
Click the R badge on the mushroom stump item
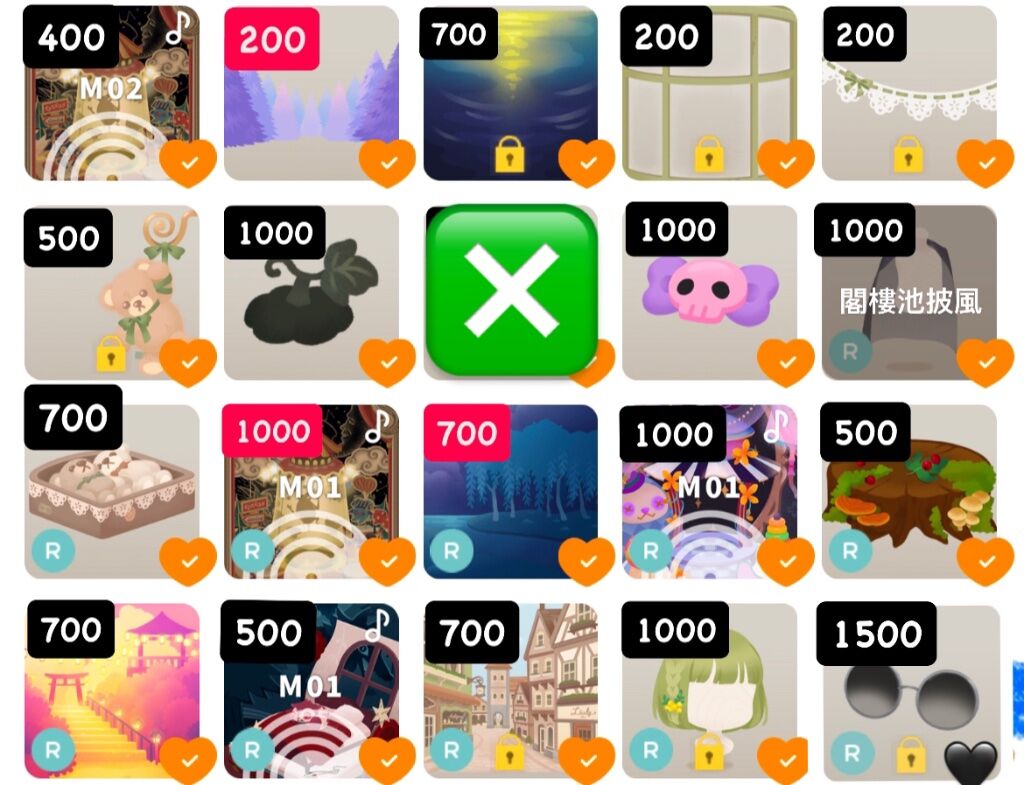[x=850, y=551]
